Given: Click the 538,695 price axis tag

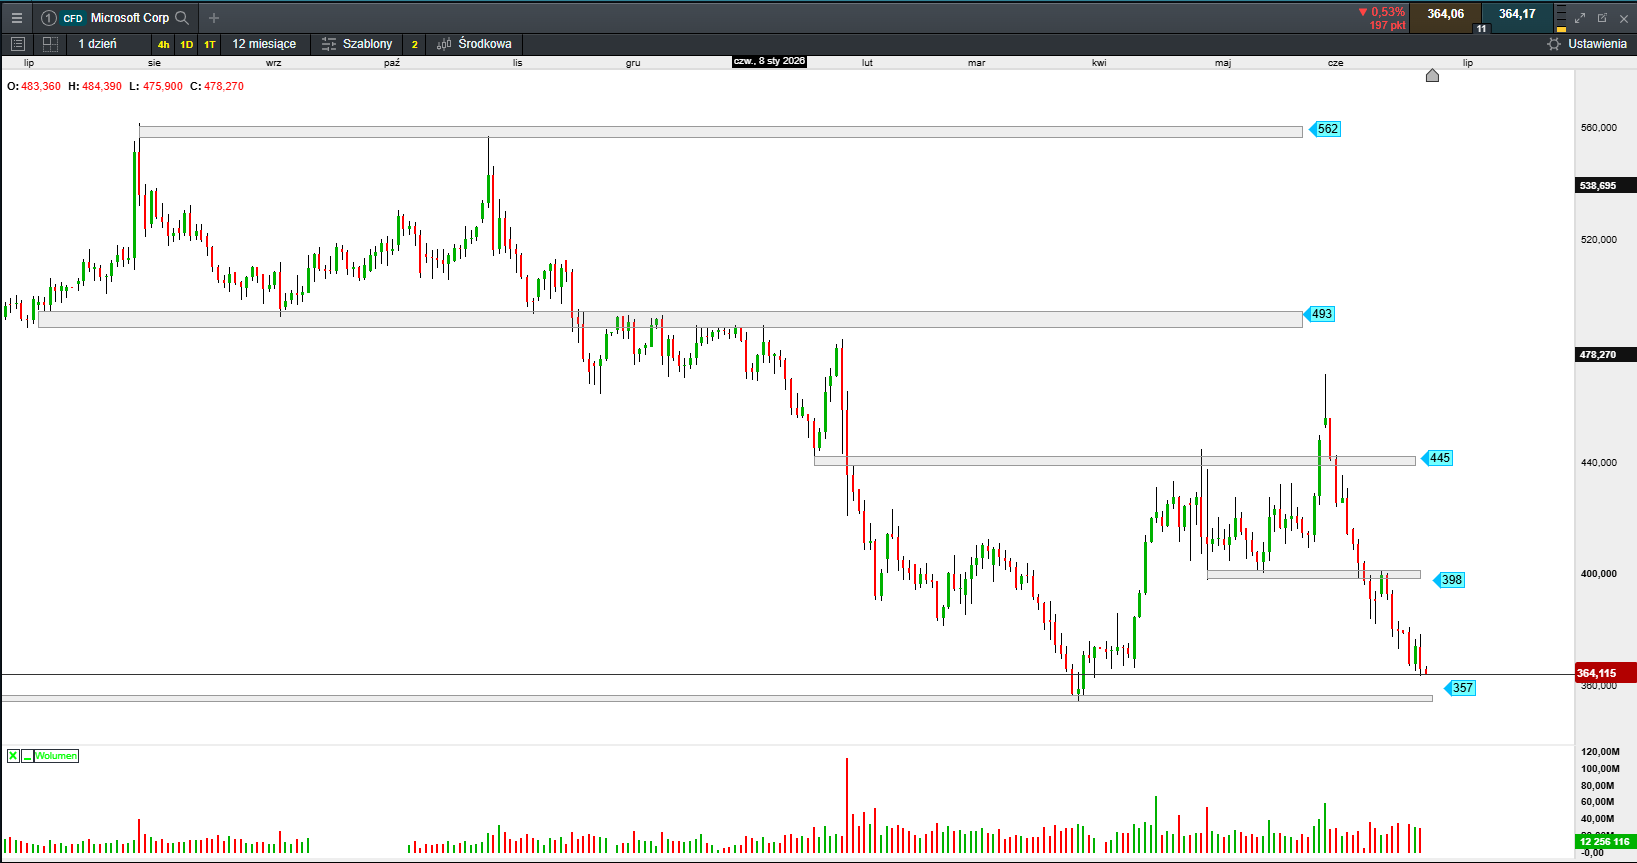Looking at the screenshot, I should click(1605, 185).
